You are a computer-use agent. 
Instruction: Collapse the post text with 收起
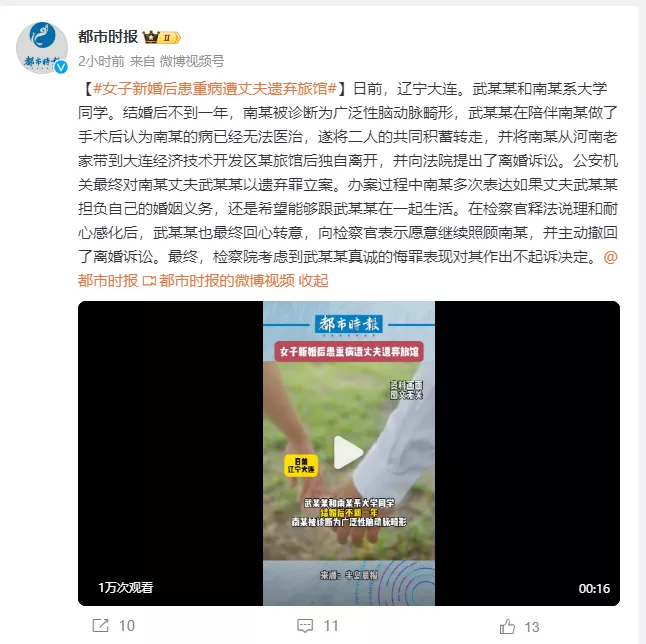pos(313,281)
